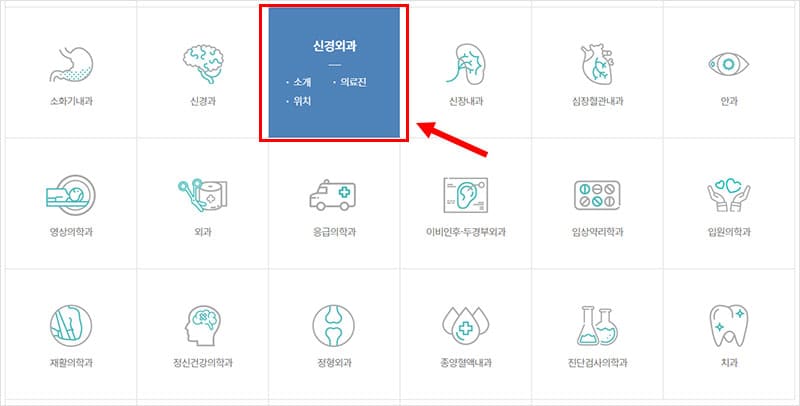Open the 심장혈관내과 heart icon

click(x=597, y=64)
